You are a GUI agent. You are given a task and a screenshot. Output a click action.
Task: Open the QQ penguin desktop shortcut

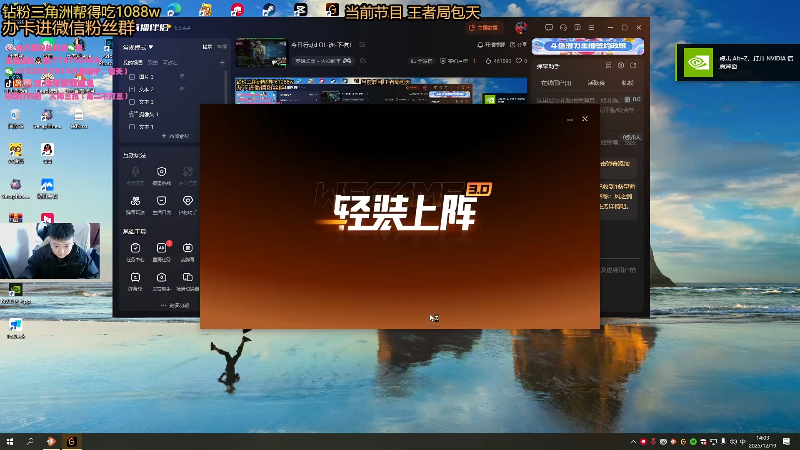point(47,153)
